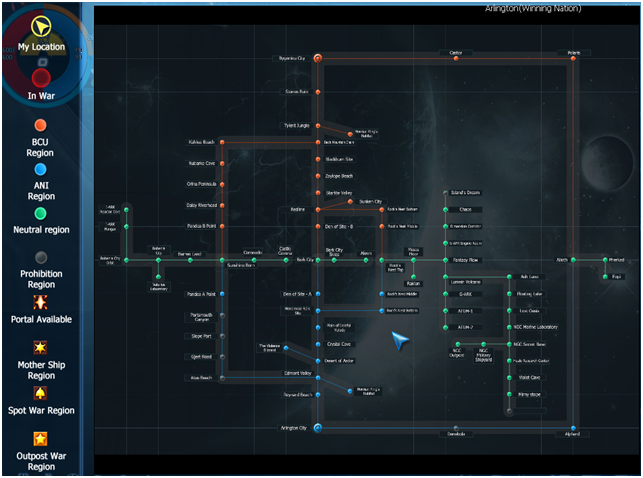This screenshot has width=643, height=478.
Task: Select the Arlington City map node
Action: click(x=318, y=428)
